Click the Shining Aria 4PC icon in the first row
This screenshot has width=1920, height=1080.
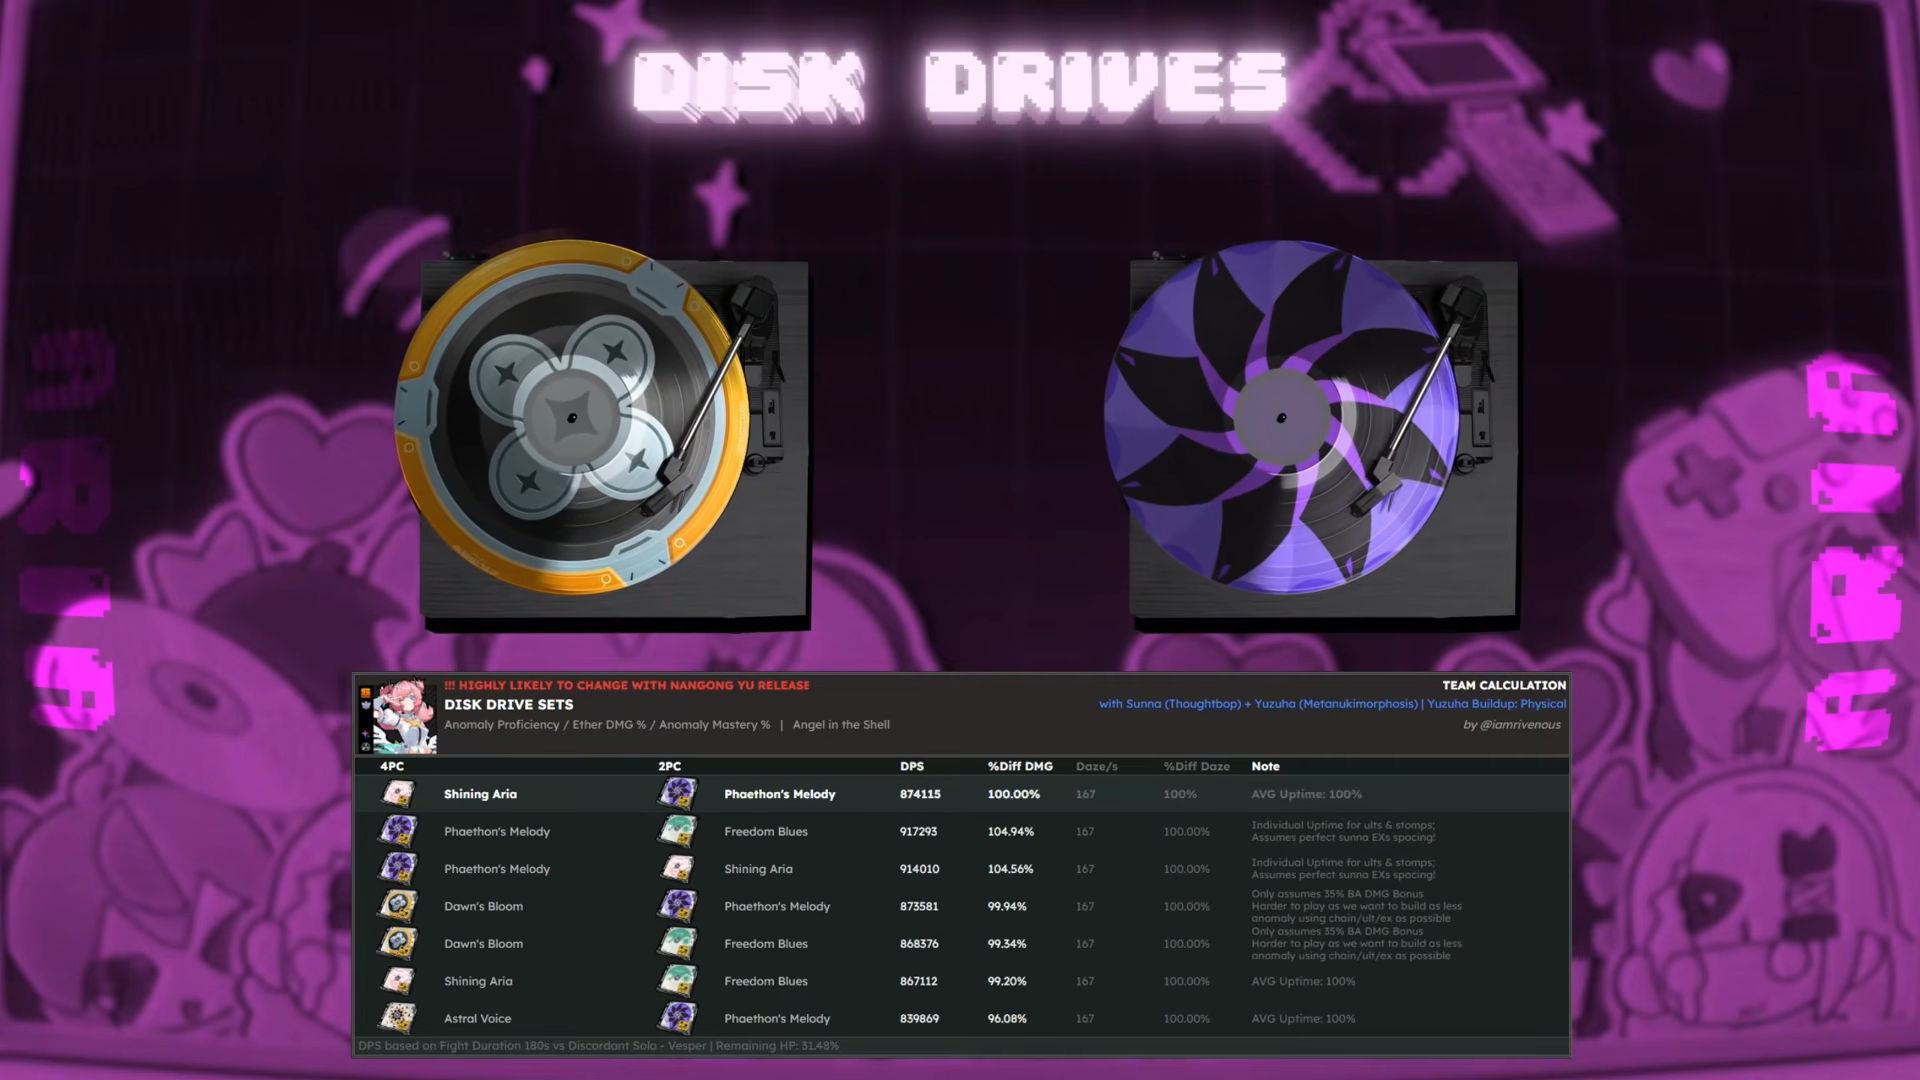[398, 794]
